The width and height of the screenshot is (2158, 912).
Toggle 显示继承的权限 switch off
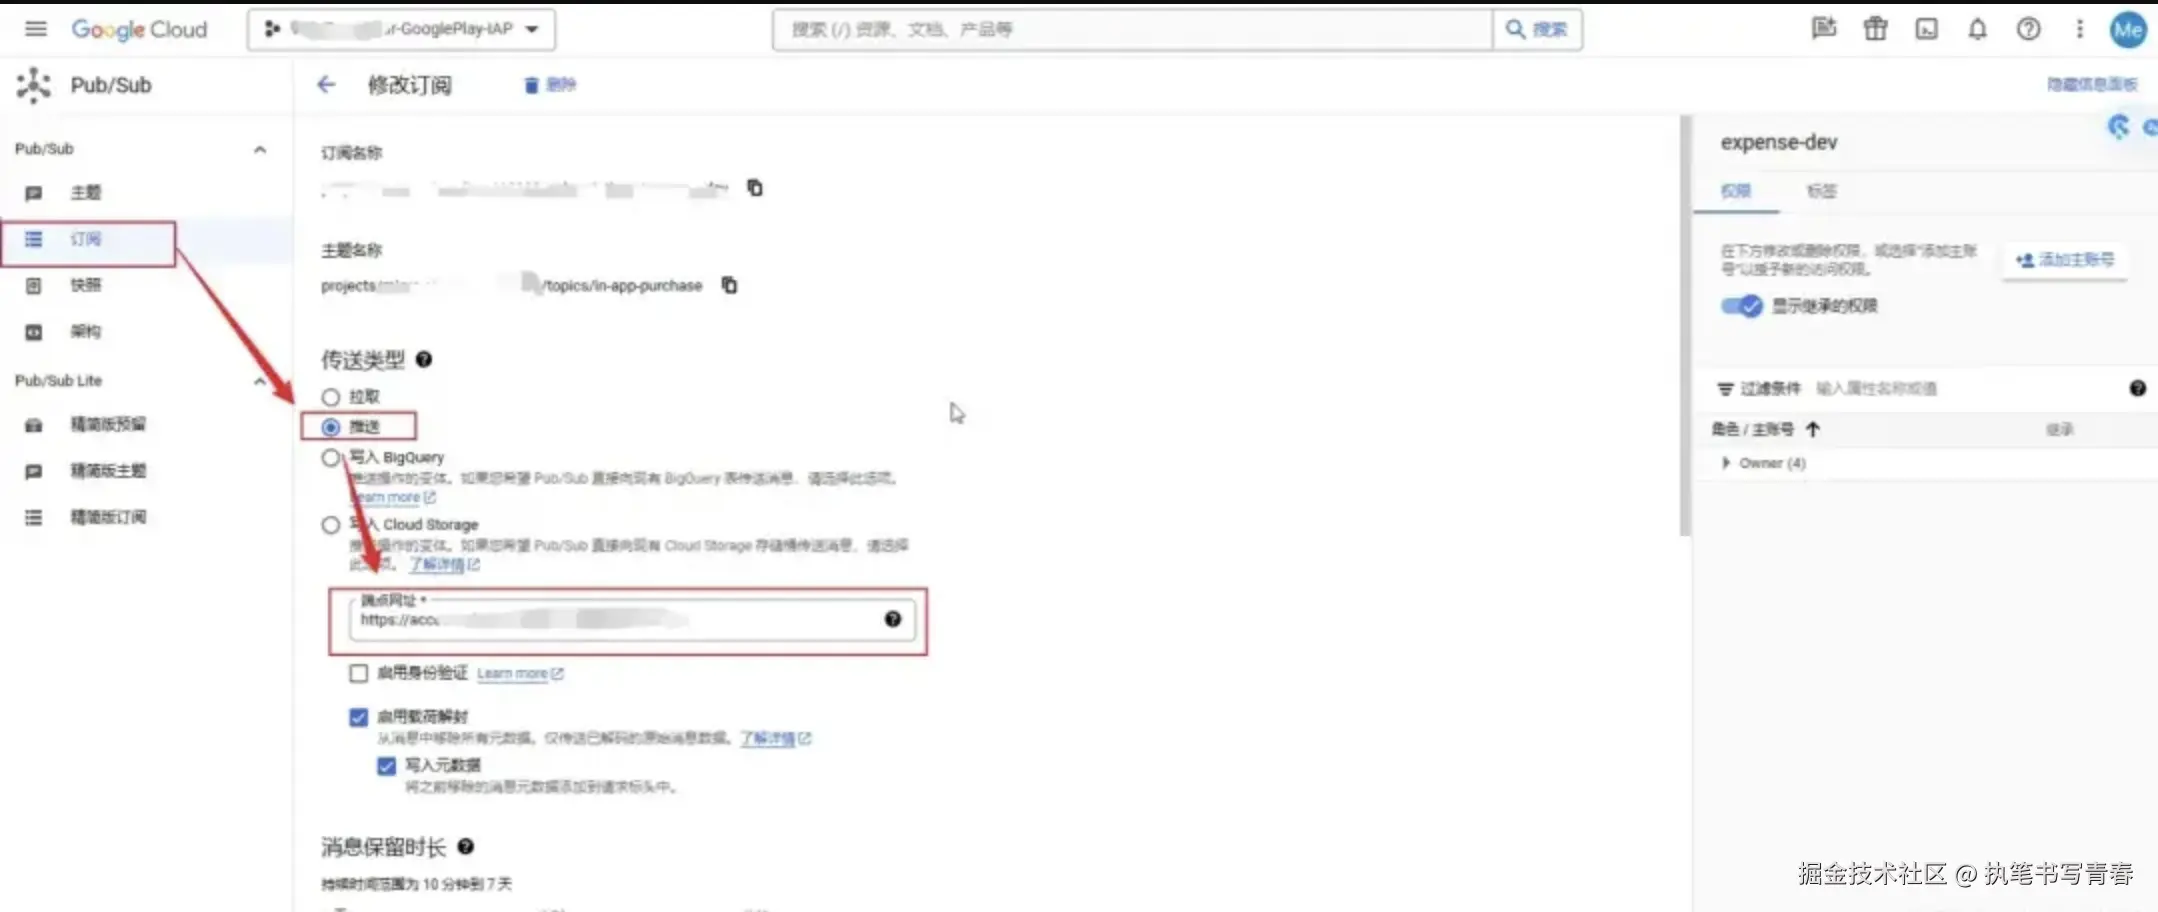click(x=1741, y=307)
